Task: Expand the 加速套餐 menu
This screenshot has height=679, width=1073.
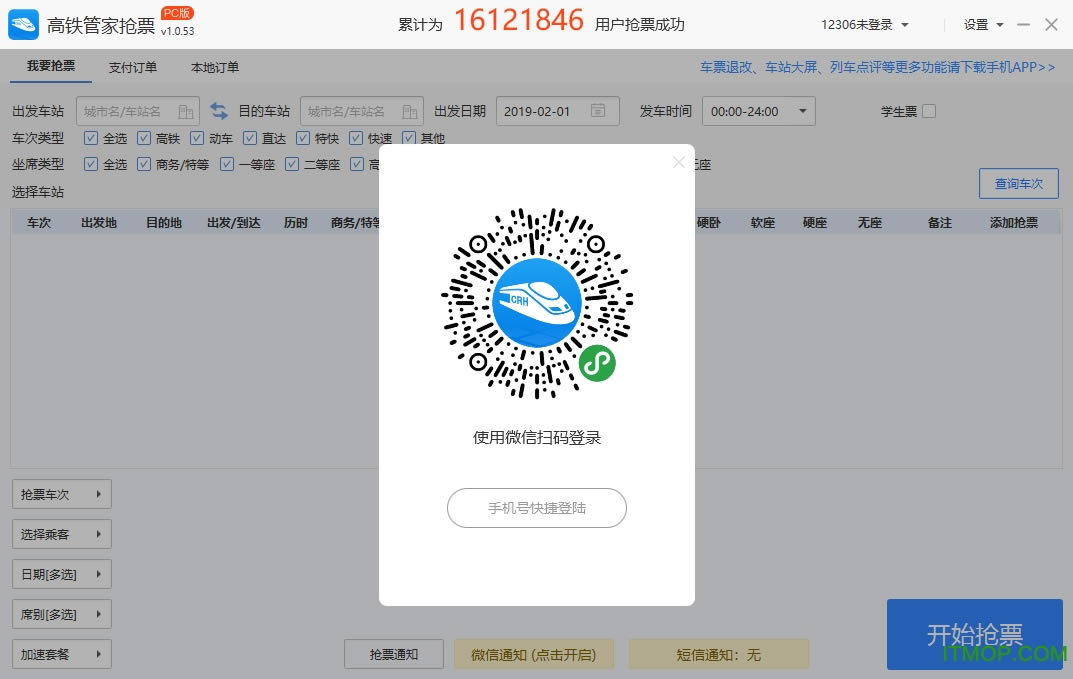Action: (x=62, y=654)
